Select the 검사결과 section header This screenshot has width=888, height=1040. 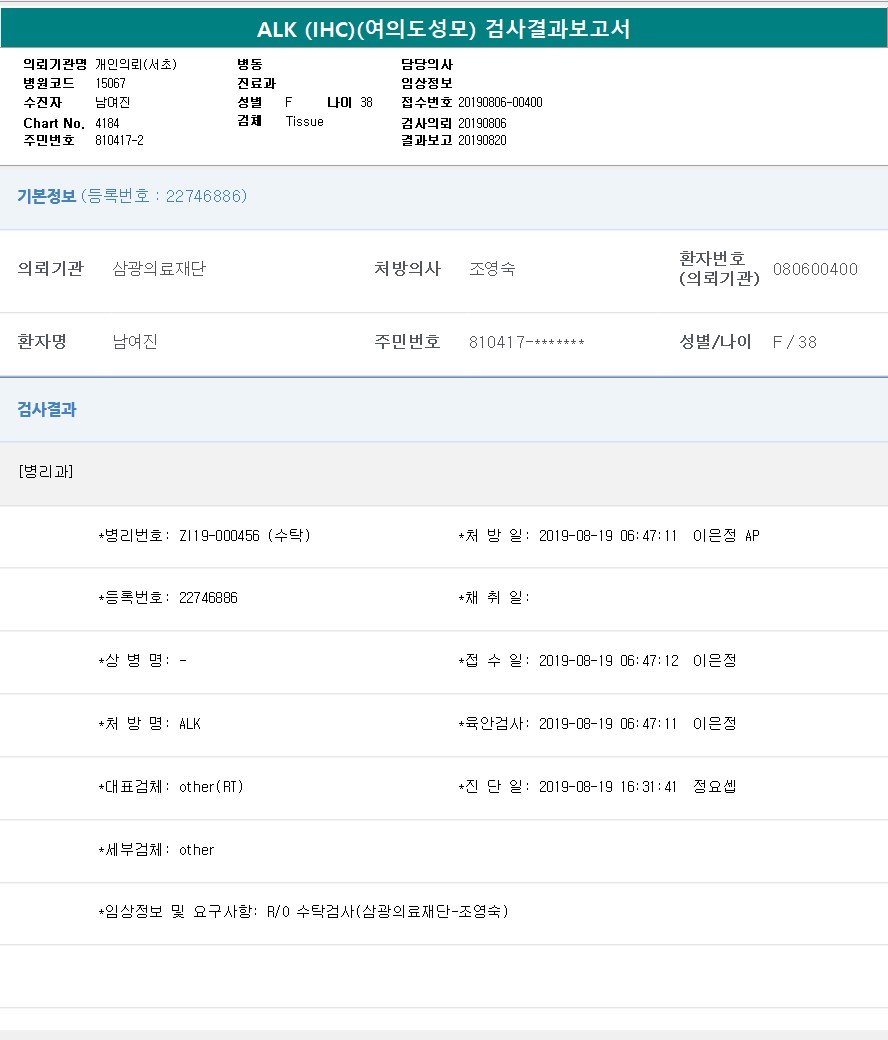click(47, 409)
